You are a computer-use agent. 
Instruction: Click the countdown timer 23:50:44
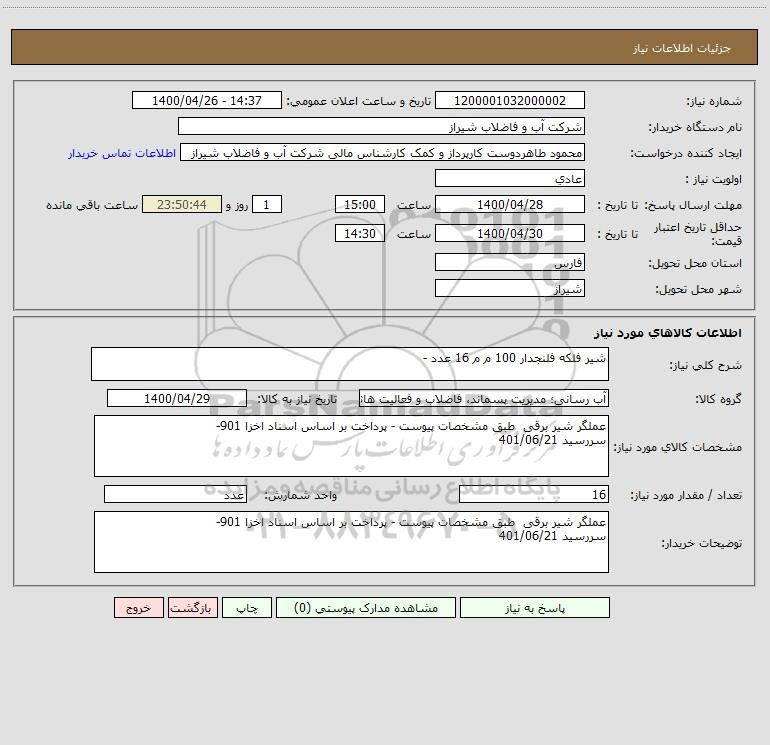coord(182,204)
